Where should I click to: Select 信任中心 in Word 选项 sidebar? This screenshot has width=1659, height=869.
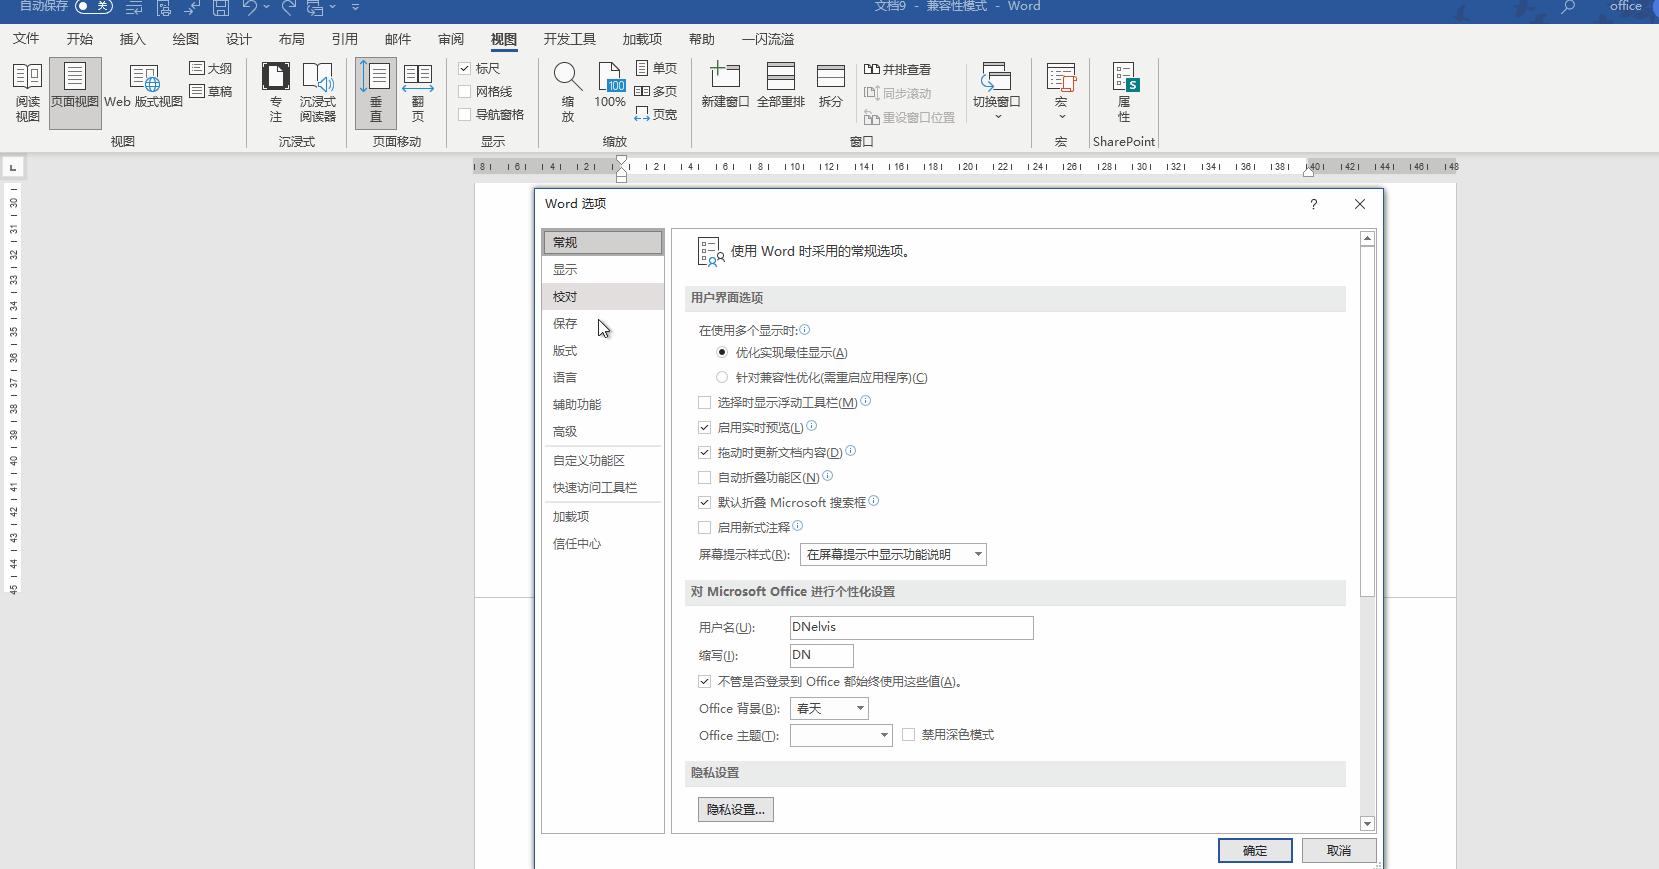[x=603, y=544]
